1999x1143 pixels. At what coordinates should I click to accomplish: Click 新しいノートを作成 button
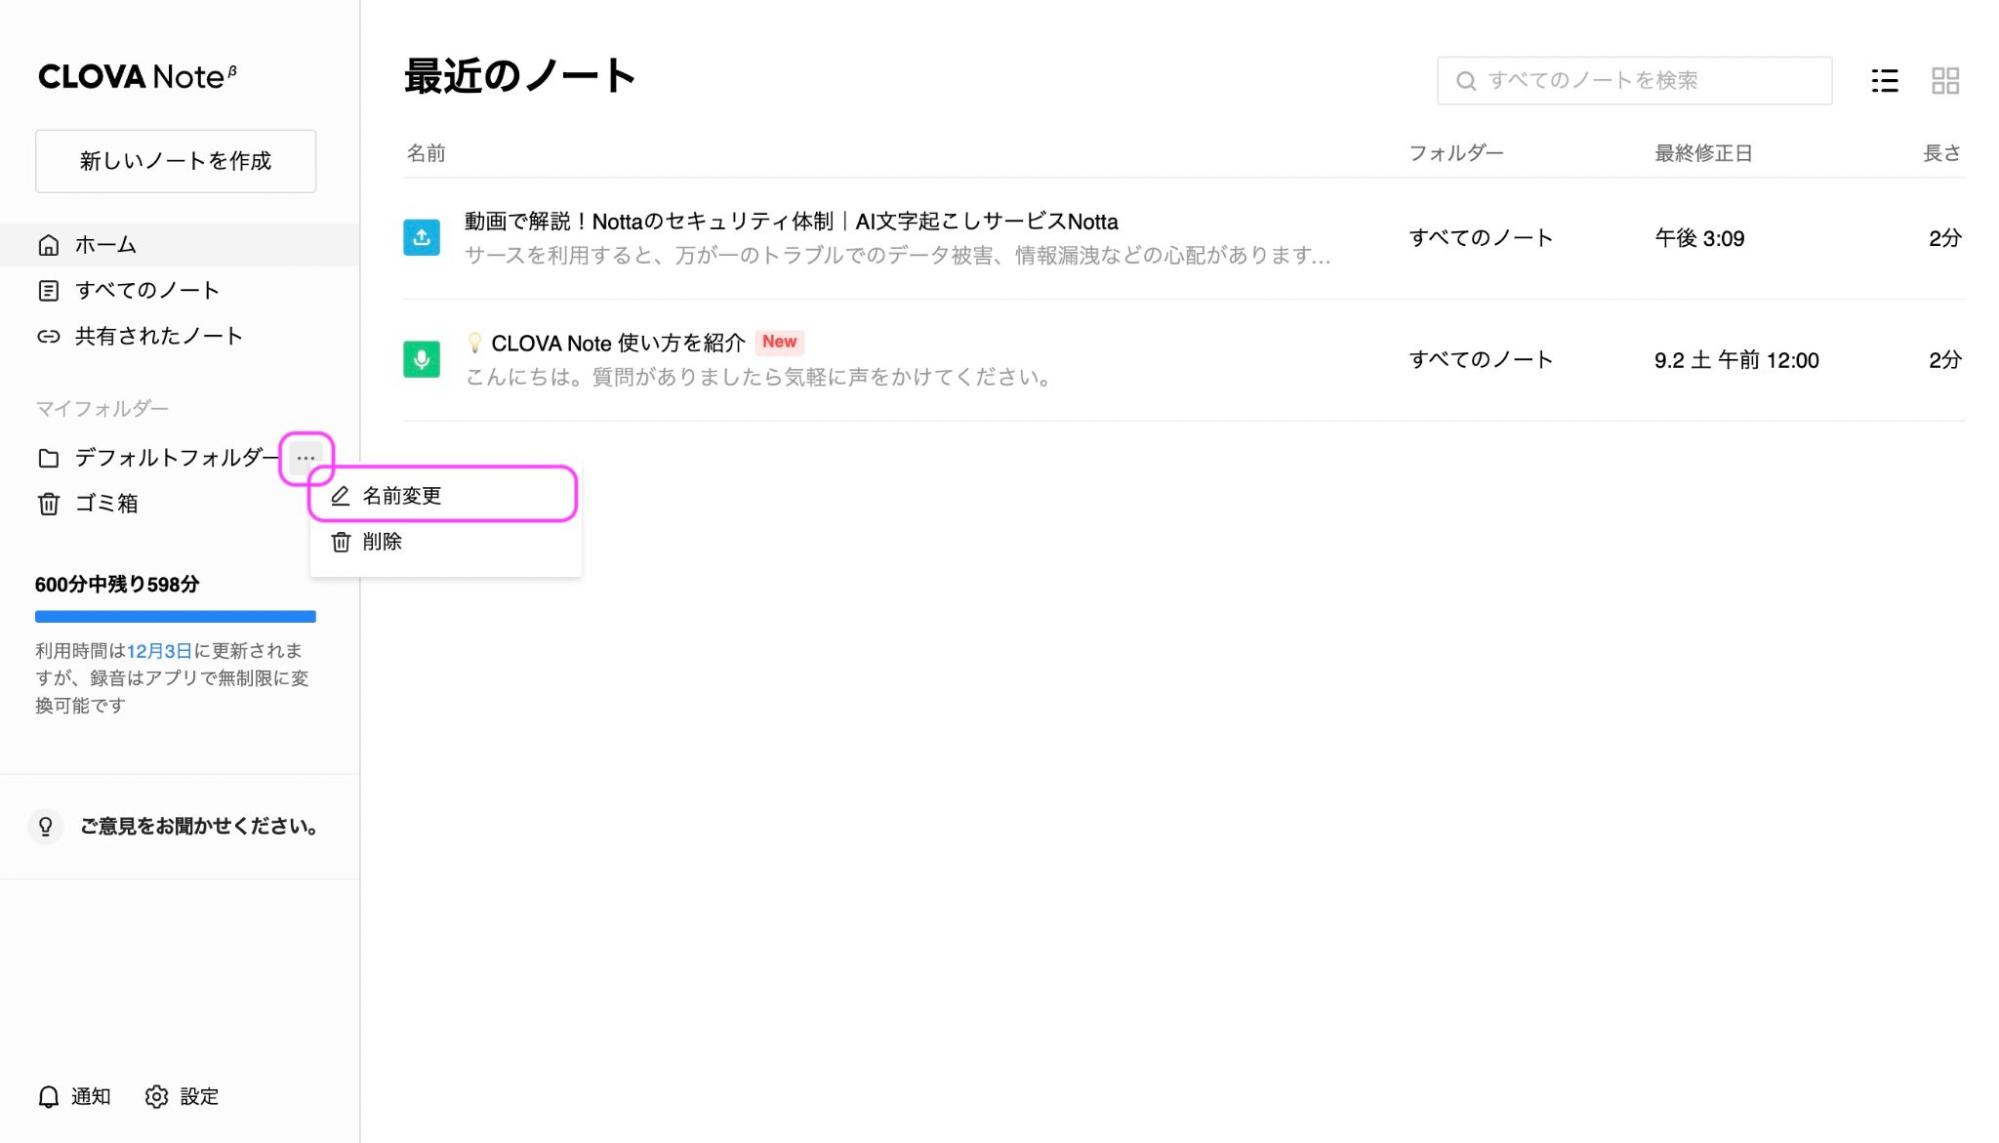(x=176, y=161)
